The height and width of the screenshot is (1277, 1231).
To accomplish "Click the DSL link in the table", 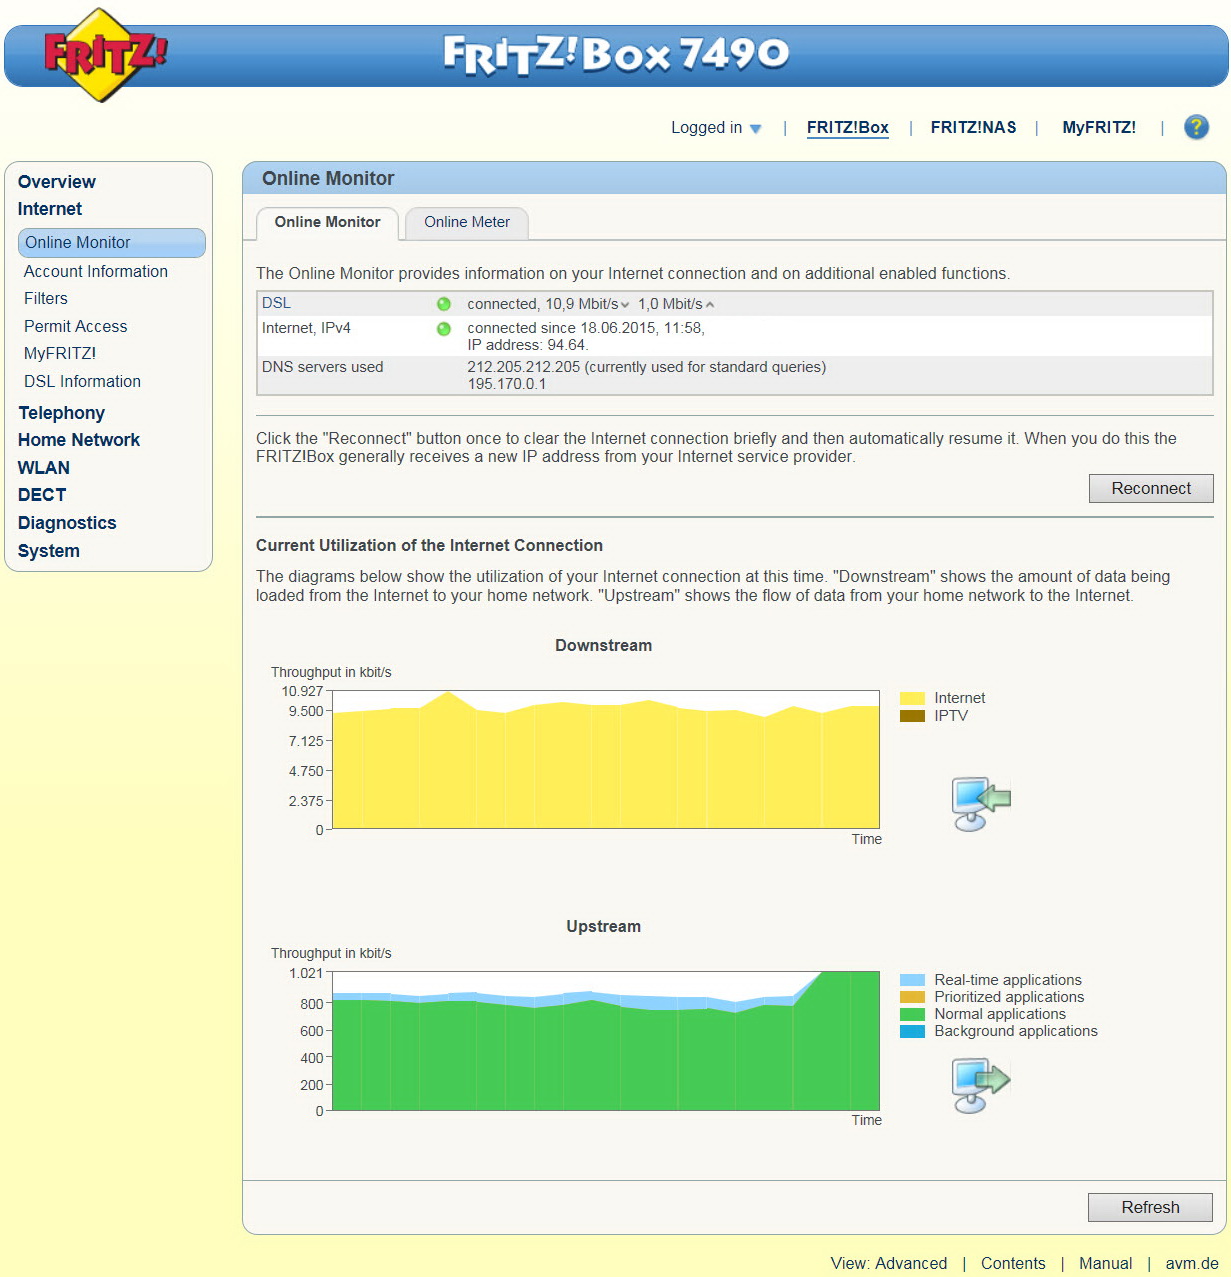I will 276,303.
